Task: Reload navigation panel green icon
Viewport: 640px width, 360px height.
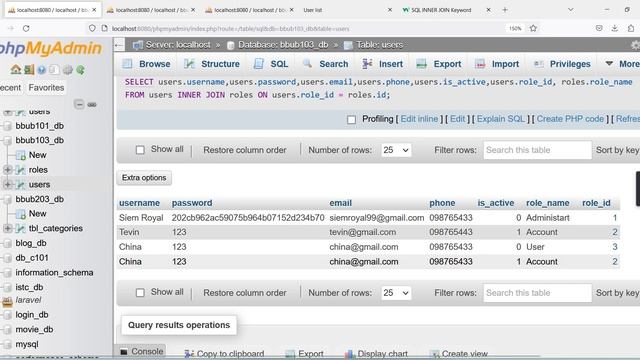Action: [80, 70]
